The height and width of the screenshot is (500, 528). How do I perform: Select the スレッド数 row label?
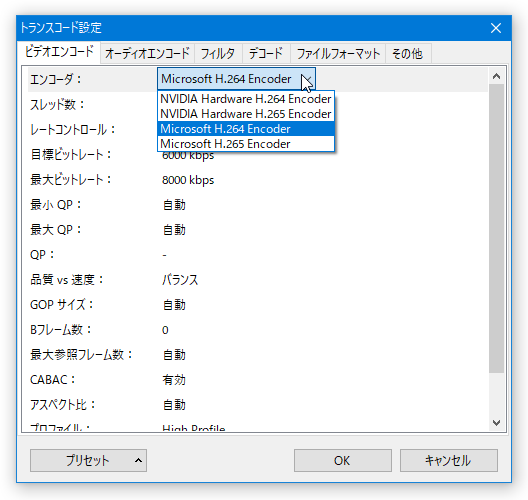click(57, 105)
